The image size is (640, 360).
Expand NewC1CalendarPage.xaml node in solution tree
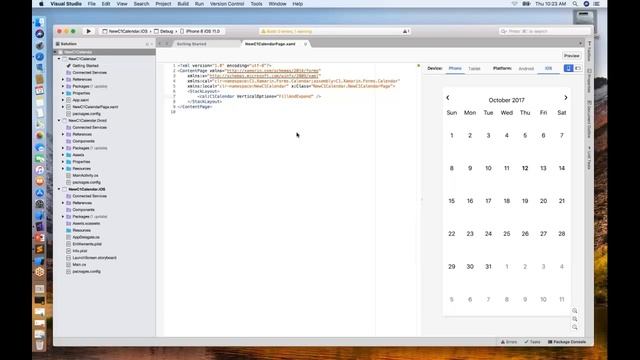[63, 107]
